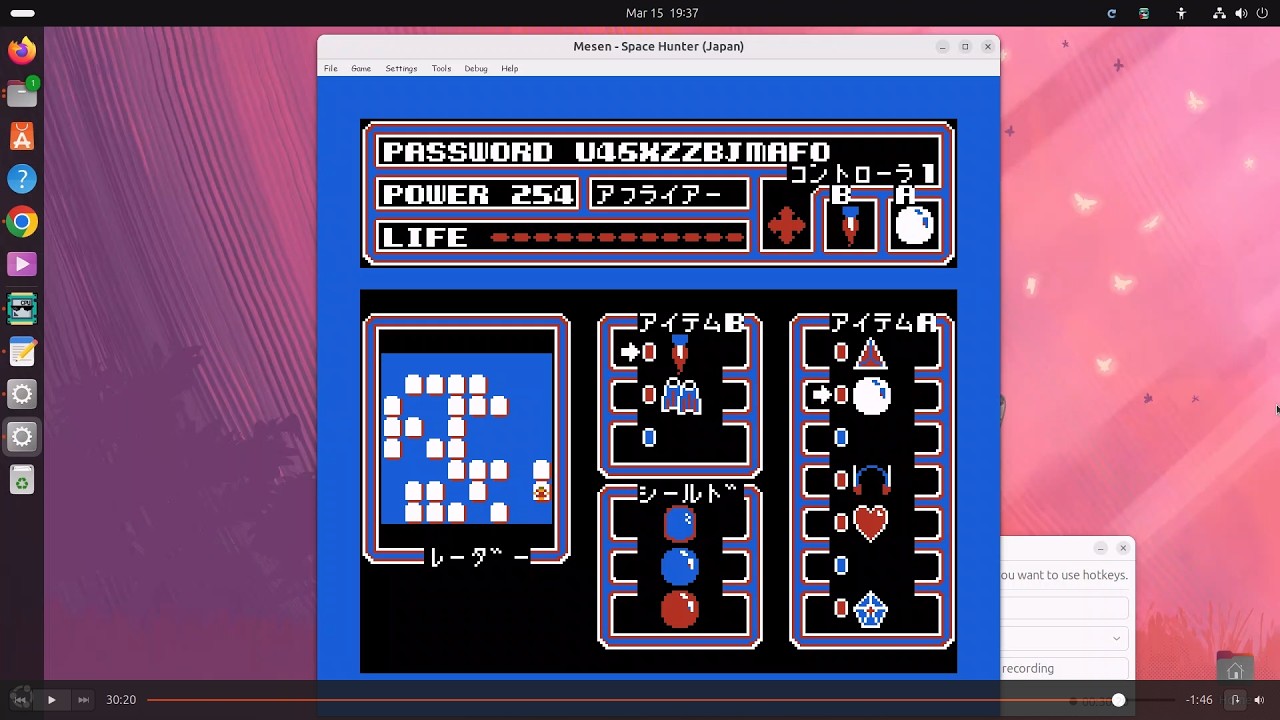
Task: Launch Google Chrome from the dock
Action: point(22,222)
